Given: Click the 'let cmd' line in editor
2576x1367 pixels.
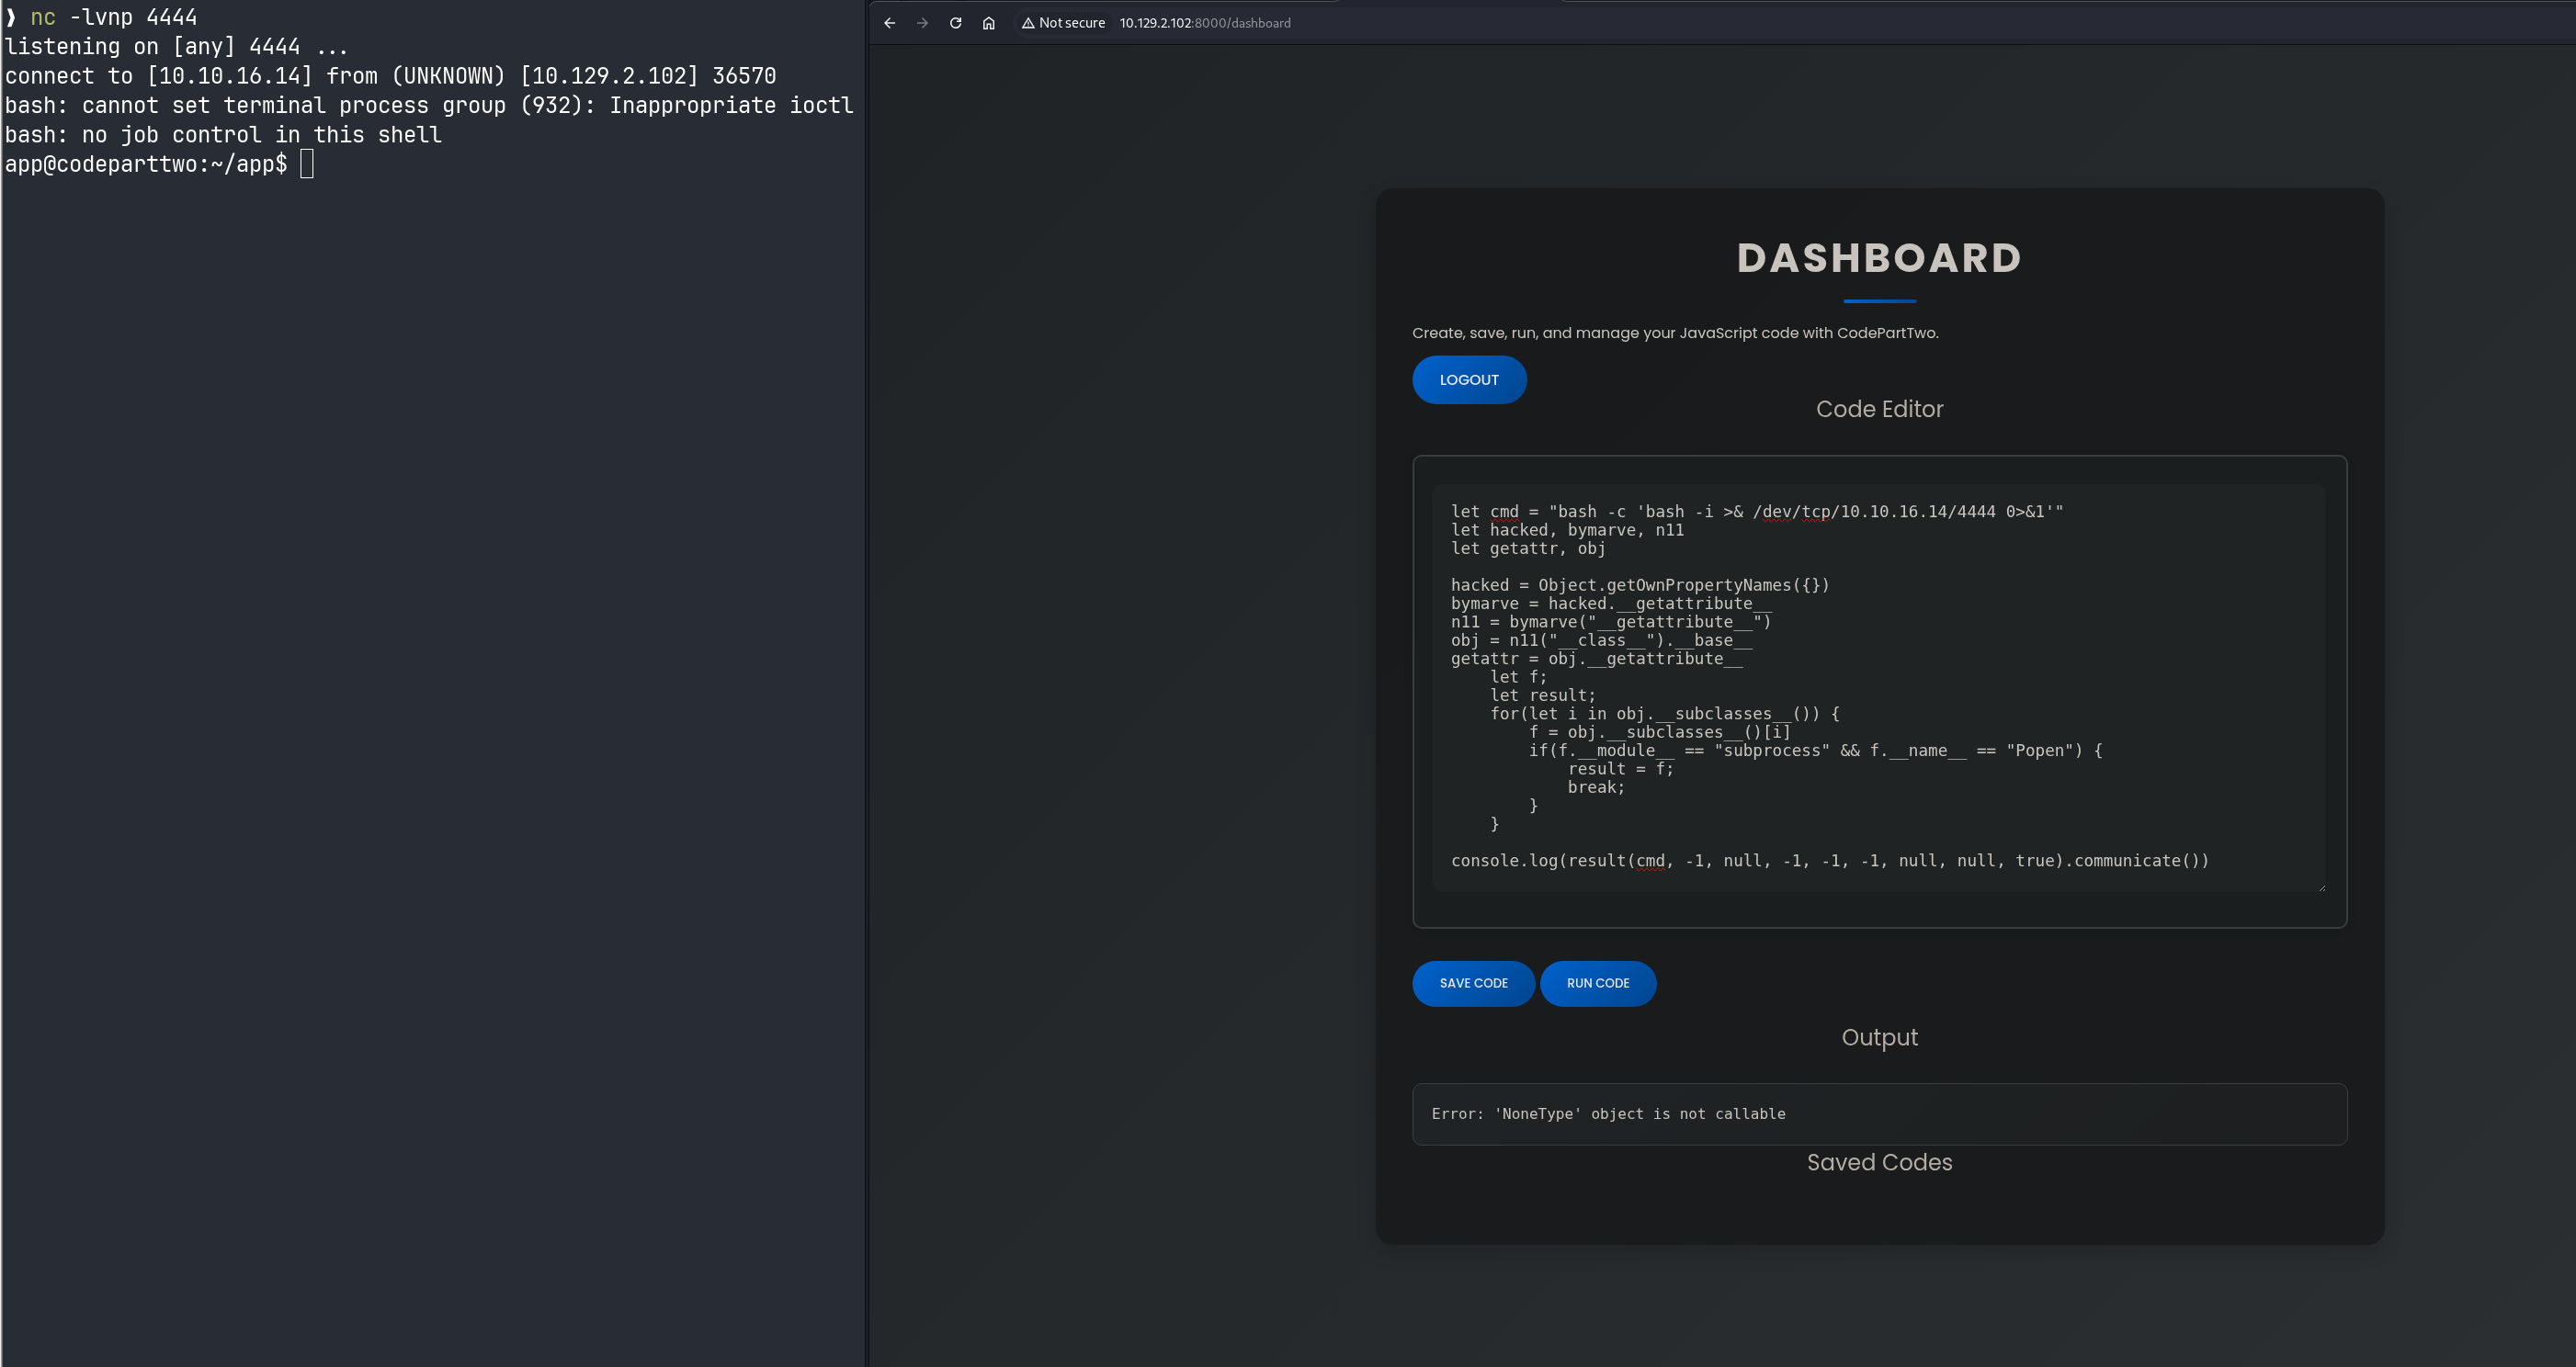Looking at the screenshot, I should coord(1756,512).
